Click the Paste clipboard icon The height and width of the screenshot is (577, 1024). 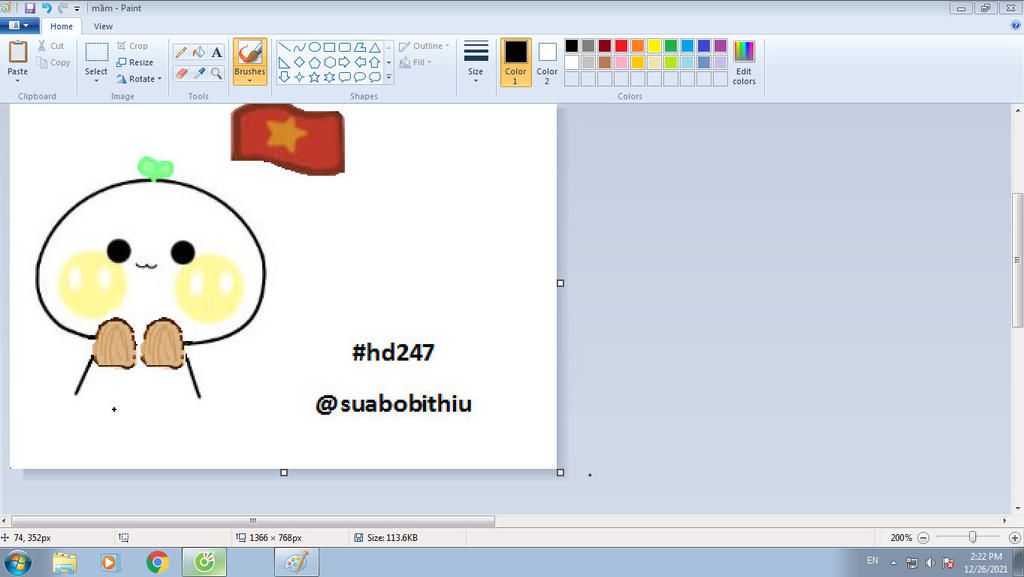coord(18,52)
